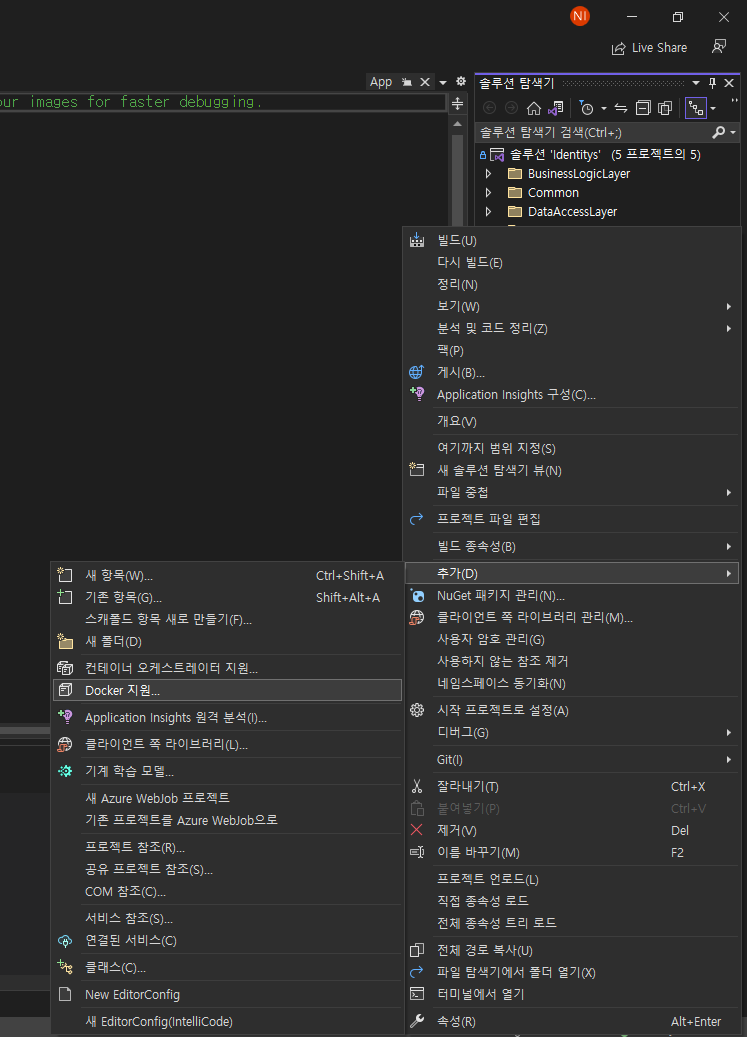Click 이름 바꾸기(M) rename entry
747x1037 pixels.
coord(572,852)
